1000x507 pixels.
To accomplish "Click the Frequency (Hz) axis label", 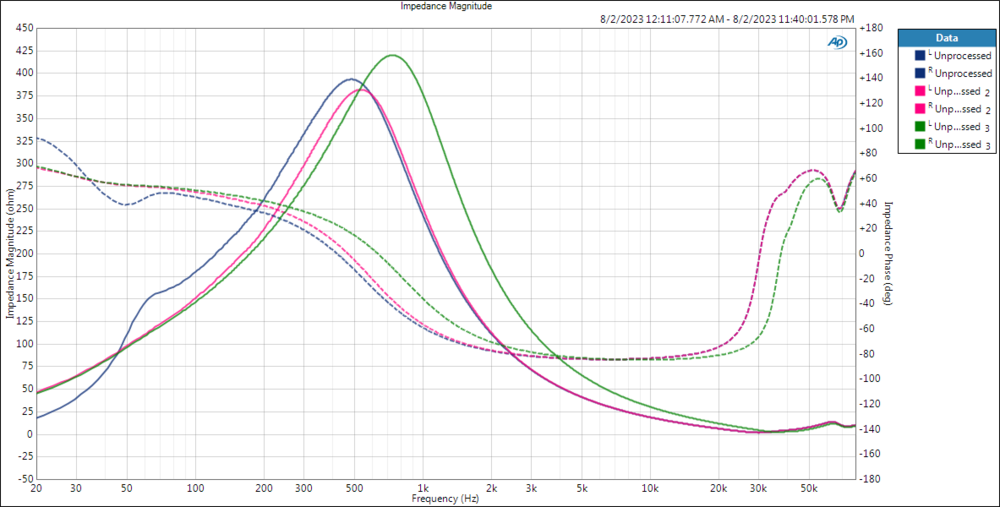I will coord(445,497).
